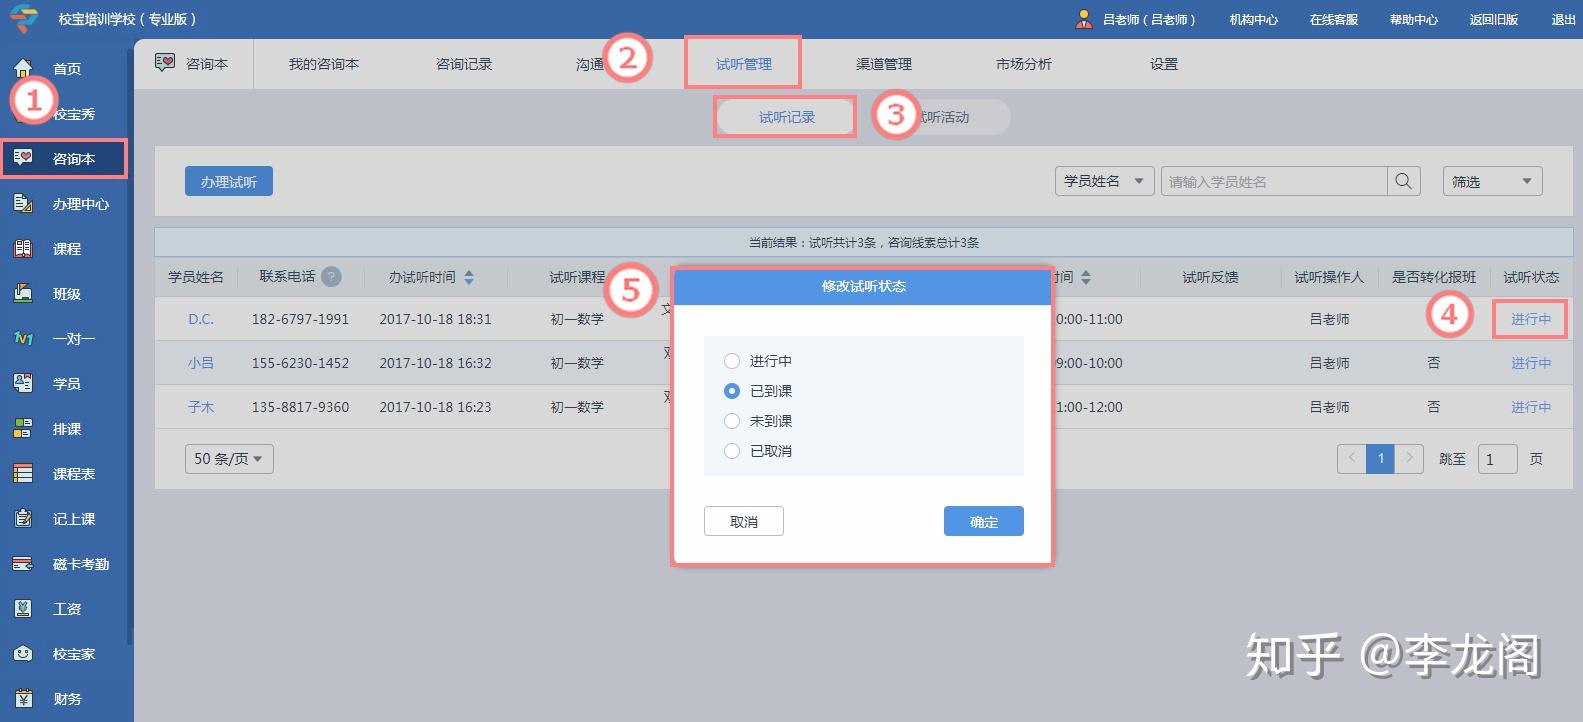The image size is (1583, 722).
Task: Click the help icon beside 联系电话
Action: pyautogui.click(x=331, y=277)
